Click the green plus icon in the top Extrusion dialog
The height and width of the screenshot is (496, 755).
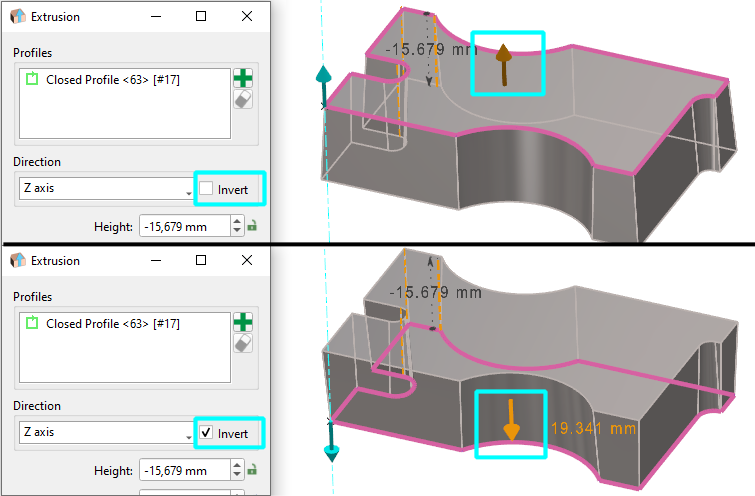pos(243,78)
